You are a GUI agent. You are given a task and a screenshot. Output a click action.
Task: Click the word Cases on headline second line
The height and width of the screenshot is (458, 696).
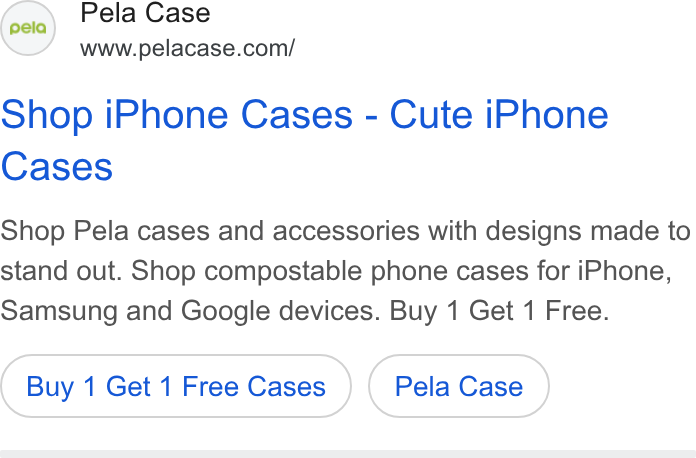57,167
